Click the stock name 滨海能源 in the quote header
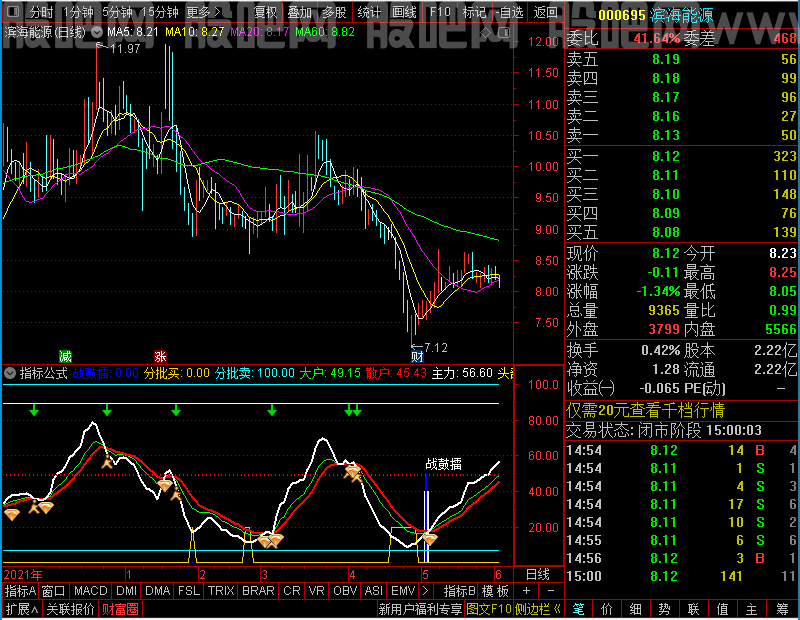The width and height of the screenshot is (800, 620). coord(682,15)
